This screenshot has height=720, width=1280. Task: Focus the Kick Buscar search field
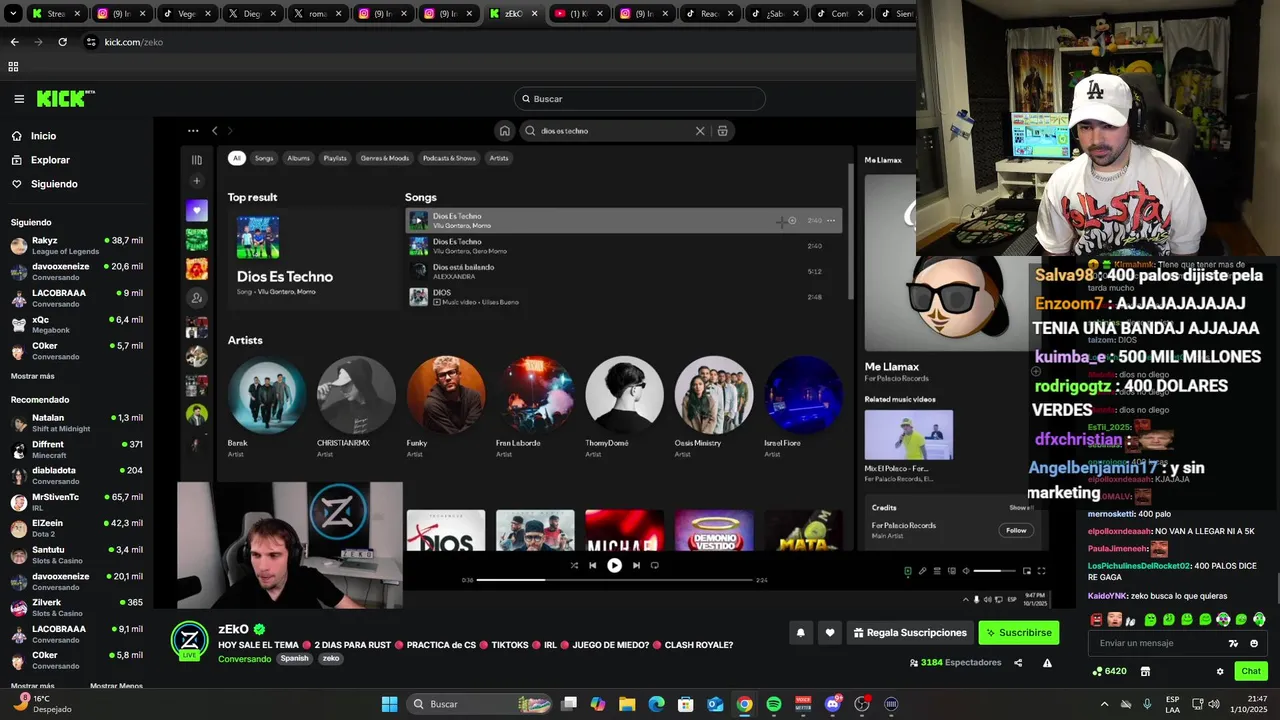tap(640, 99)
